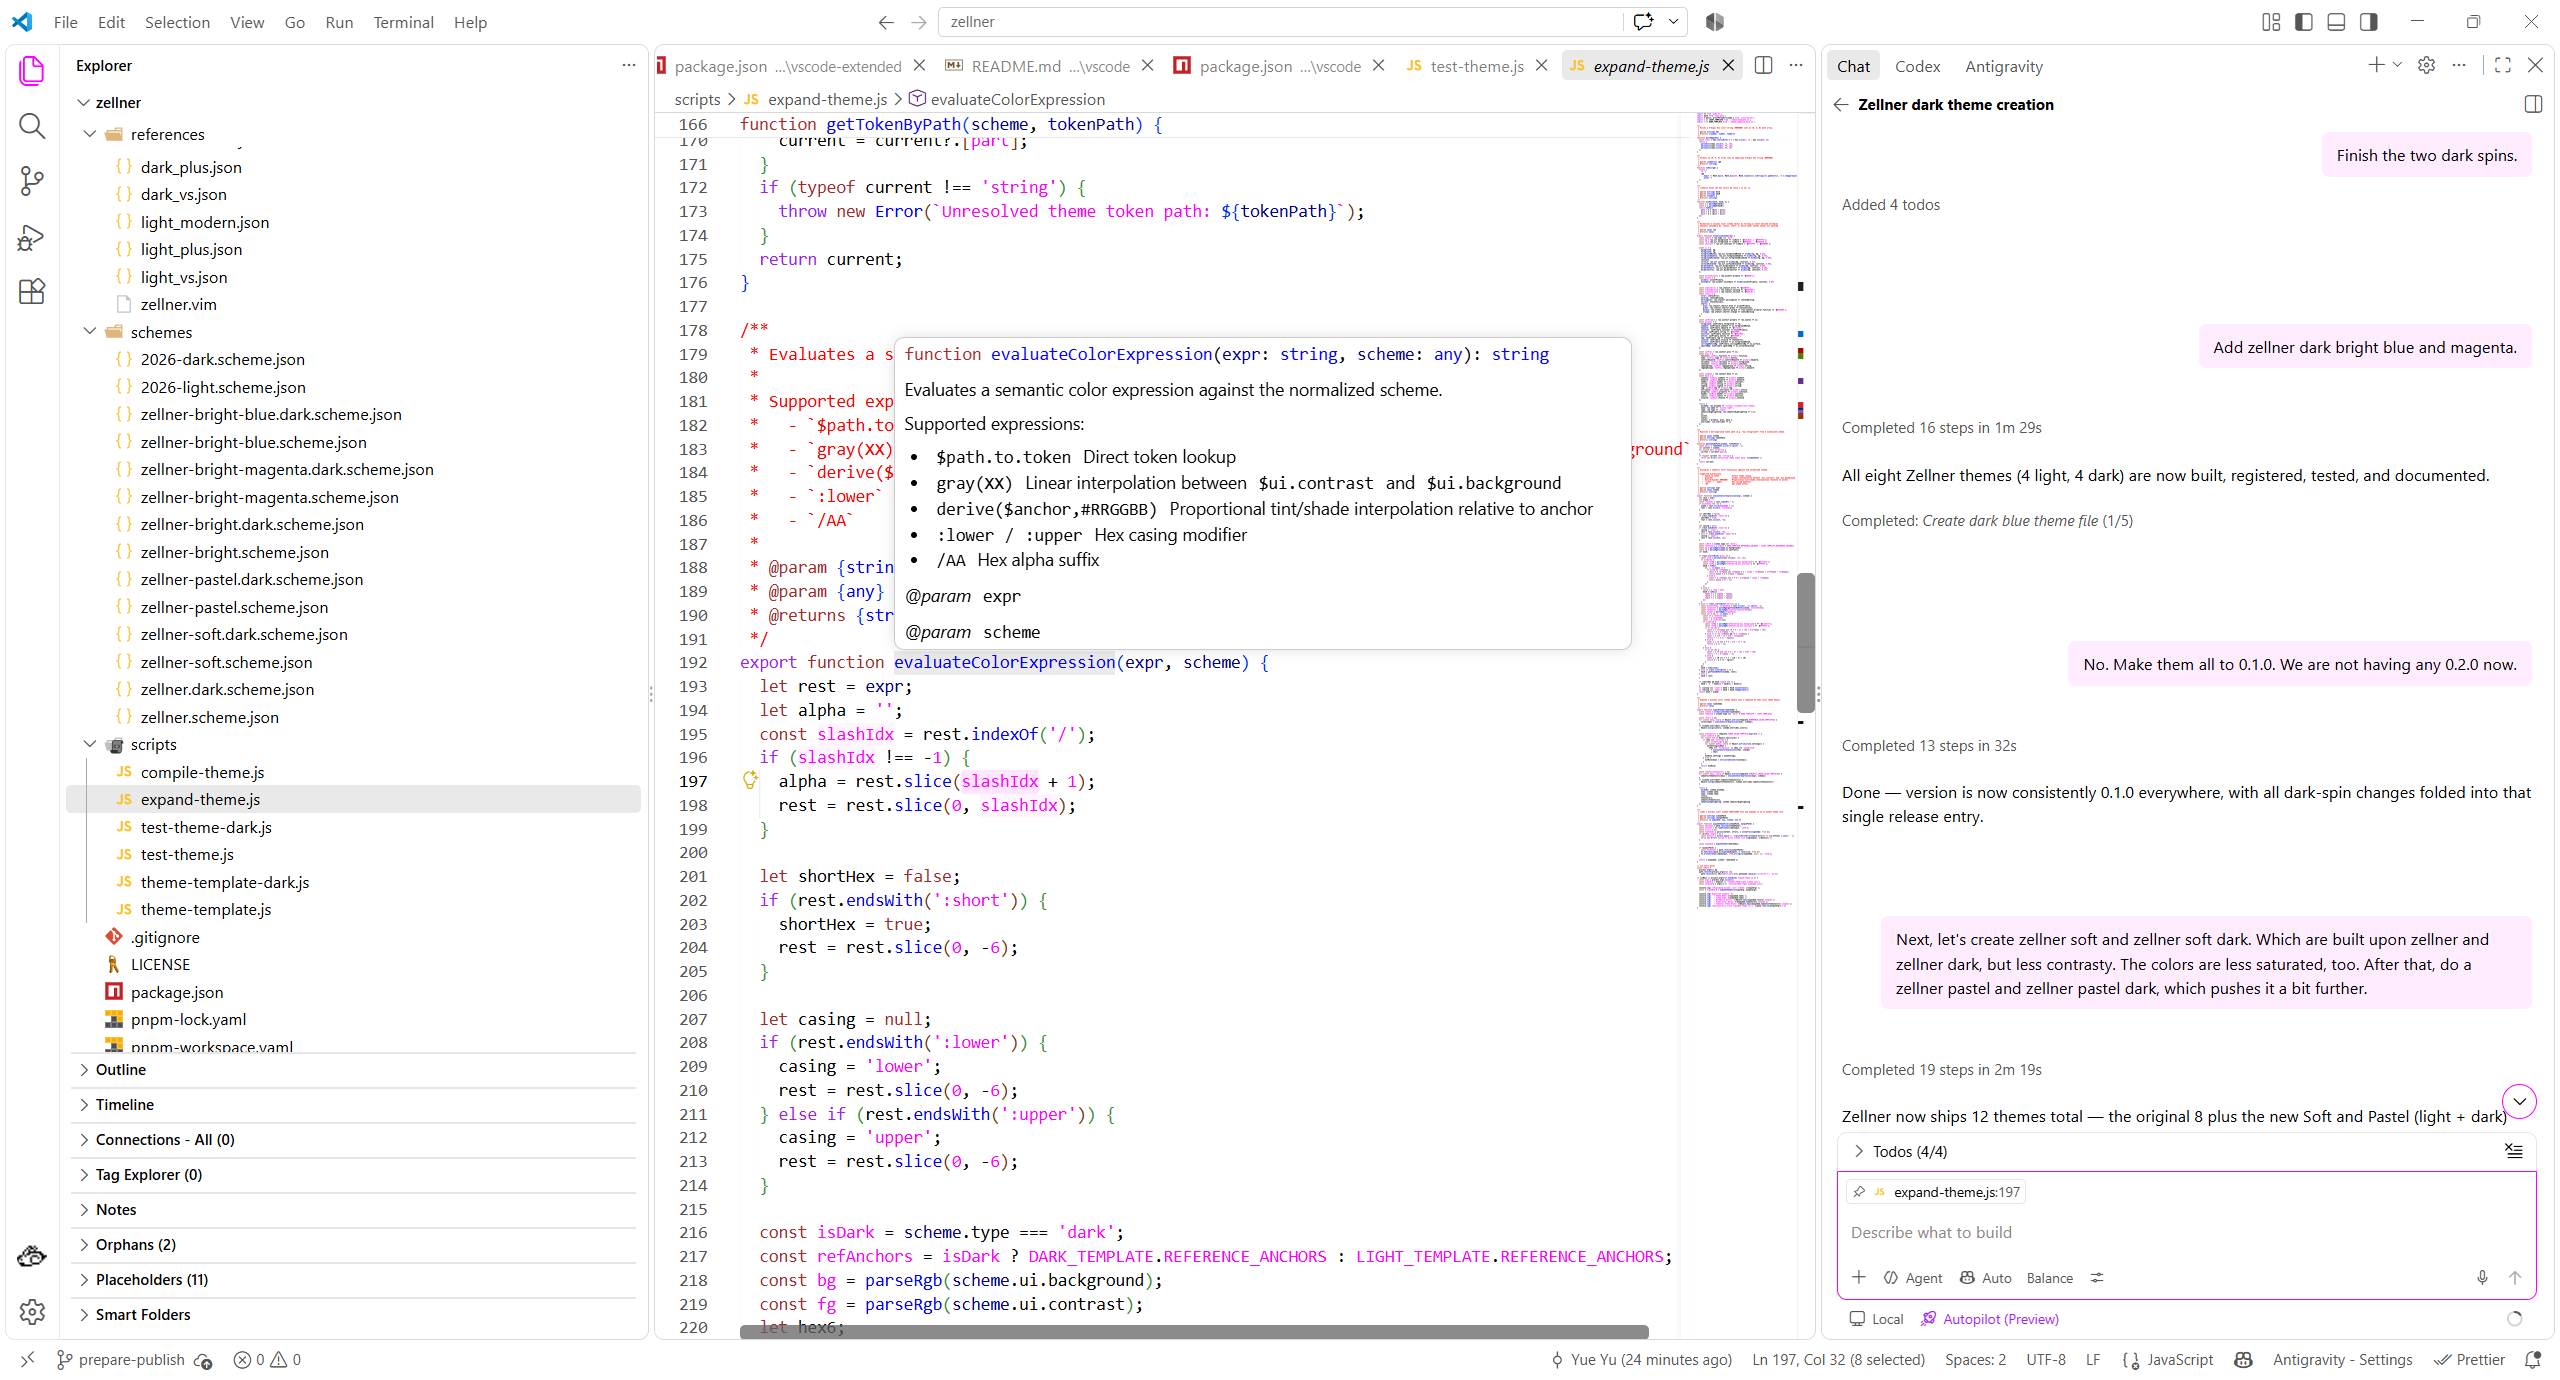
Task: Open editor More Actions ellipsis menu
Action: click(1796, 66)
